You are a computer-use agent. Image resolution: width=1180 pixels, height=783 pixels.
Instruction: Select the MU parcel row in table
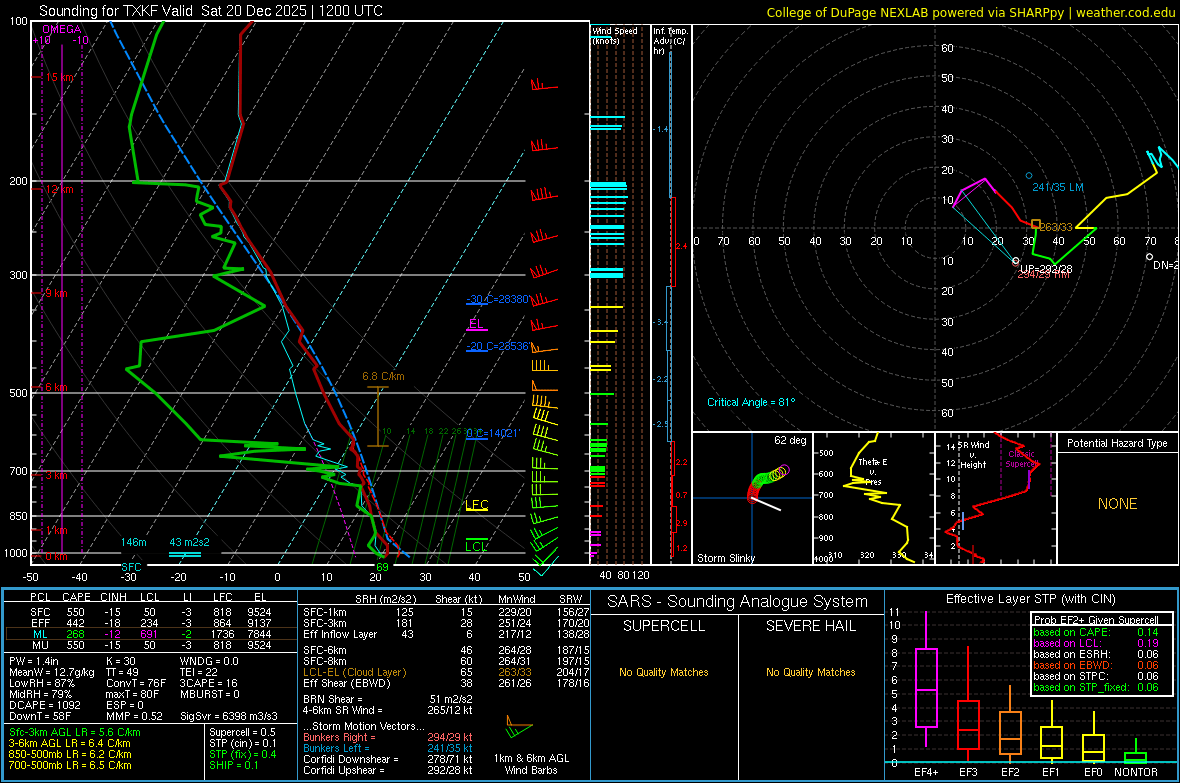pos(151,645)
